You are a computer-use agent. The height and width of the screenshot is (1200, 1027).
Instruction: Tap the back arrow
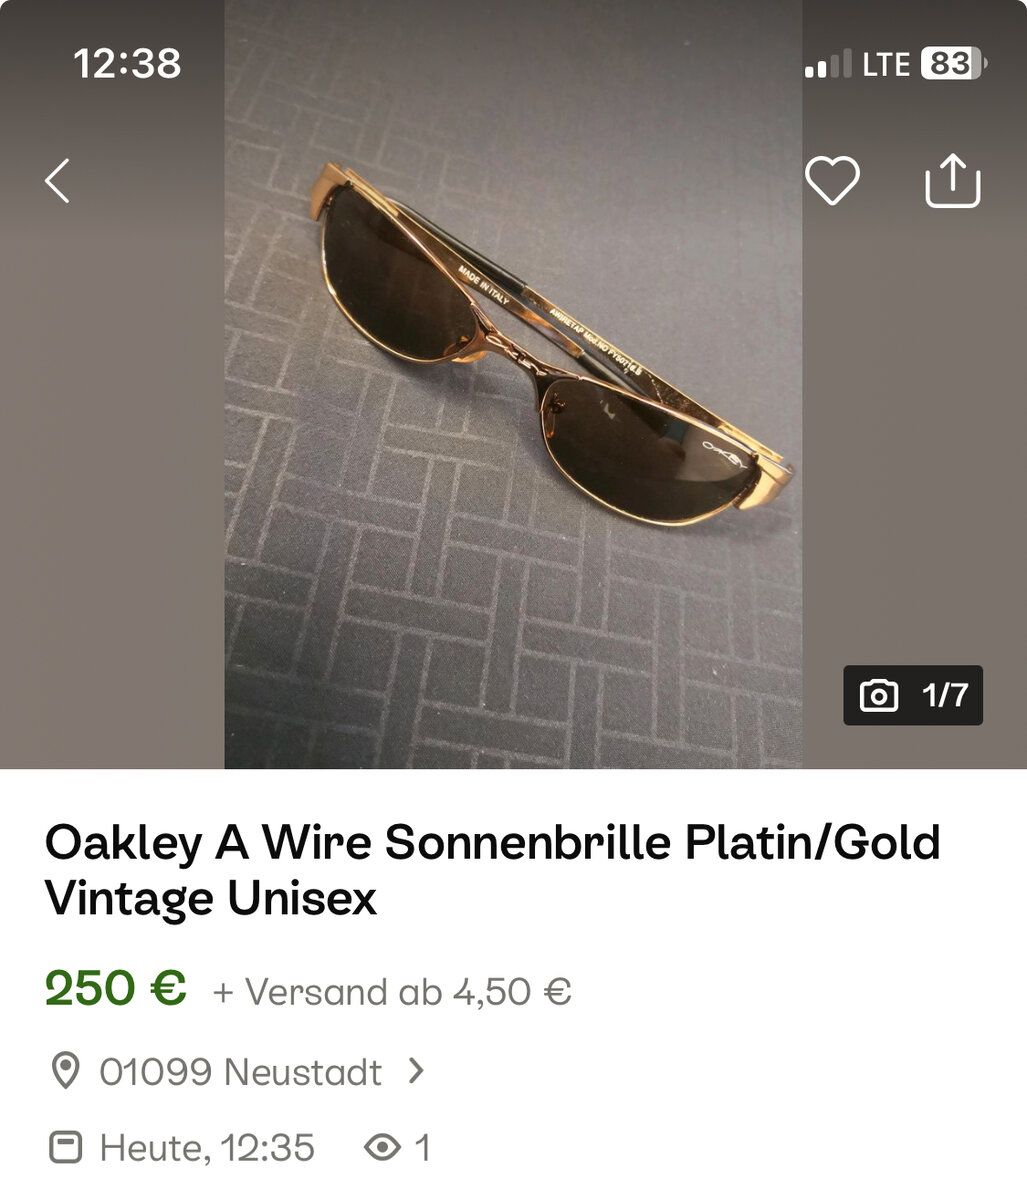tap(58, 181)
